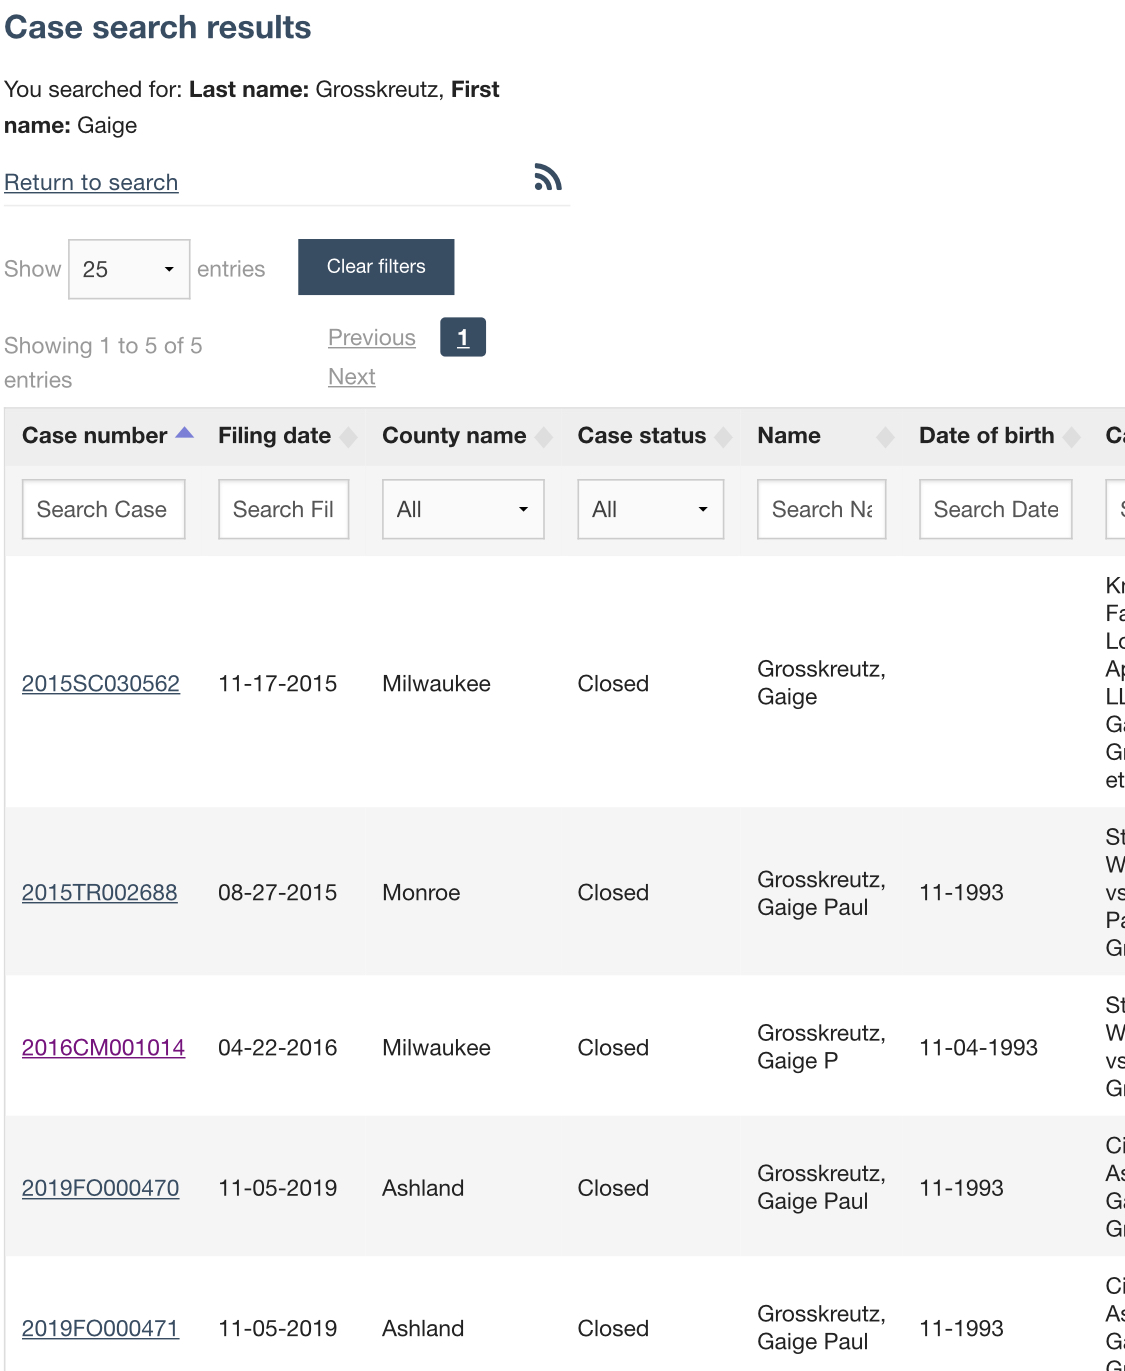Open case 2015TR002688

pos(100,893)
